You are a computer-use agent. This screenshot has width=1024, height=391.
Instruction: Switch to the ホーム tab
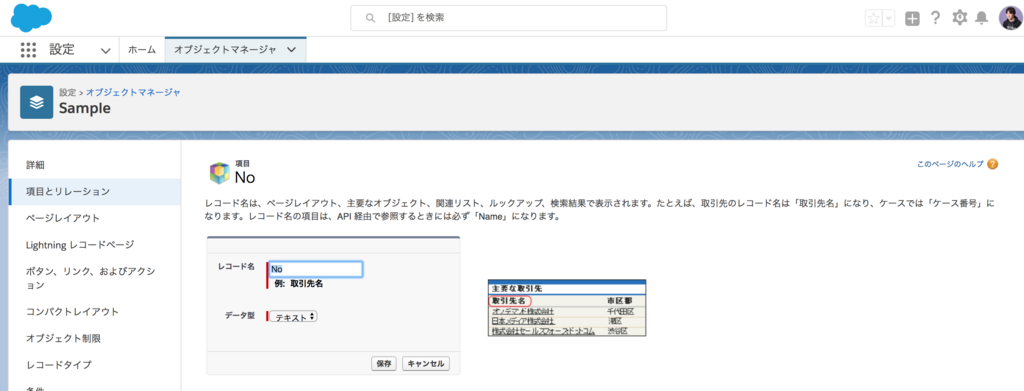(142, 50)
